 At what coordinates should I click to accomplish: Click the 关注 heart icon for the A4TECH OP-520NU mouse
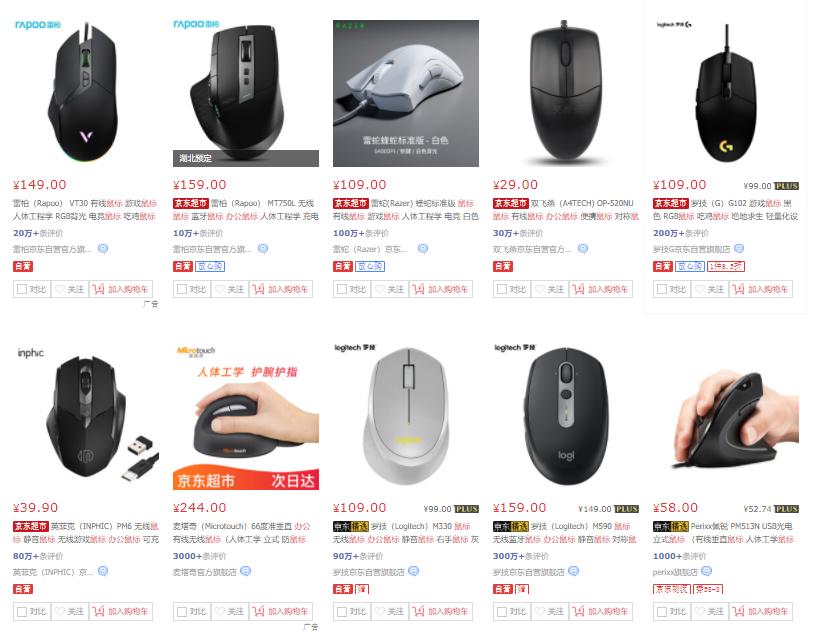point(540,289)
